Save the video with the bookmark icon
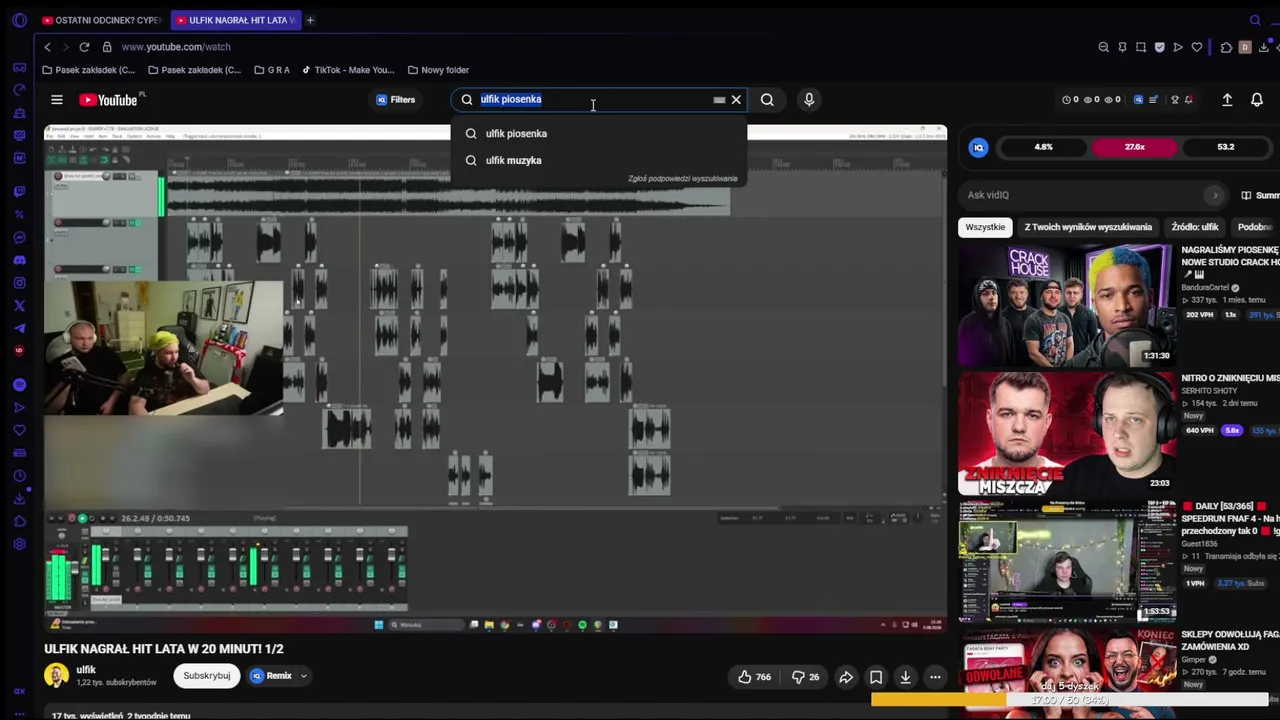 876,677
